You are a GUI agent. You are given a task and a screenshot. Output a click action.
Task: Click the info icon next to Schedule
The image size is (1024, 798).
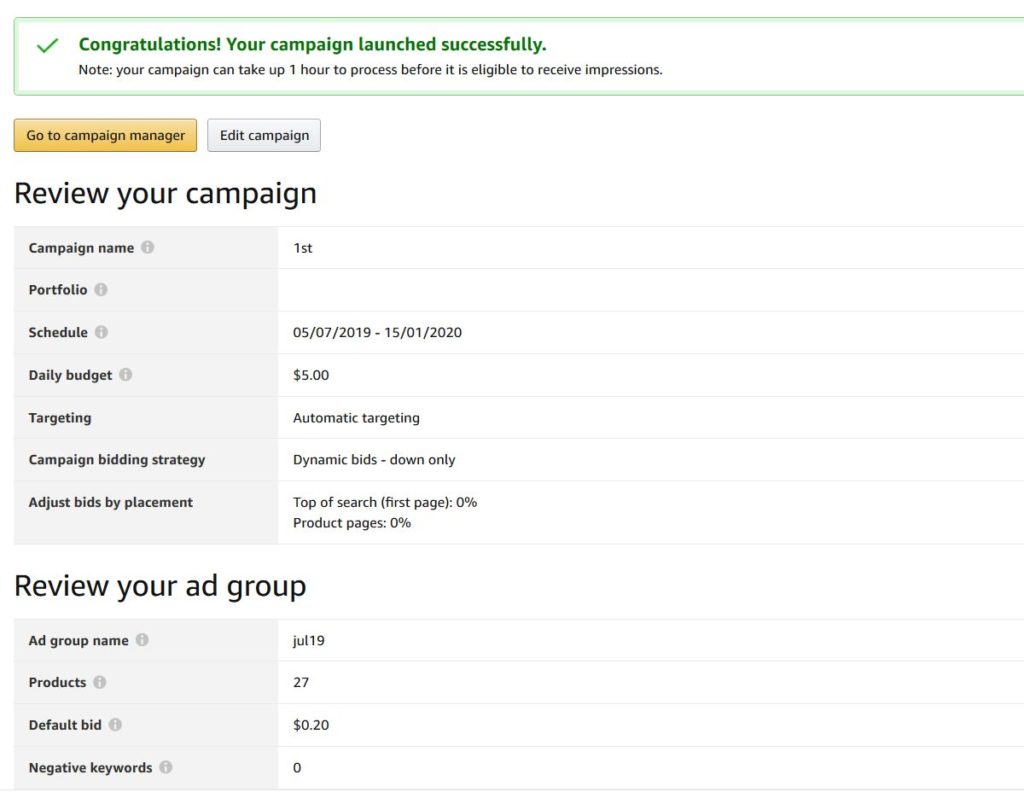coord(102,332)
